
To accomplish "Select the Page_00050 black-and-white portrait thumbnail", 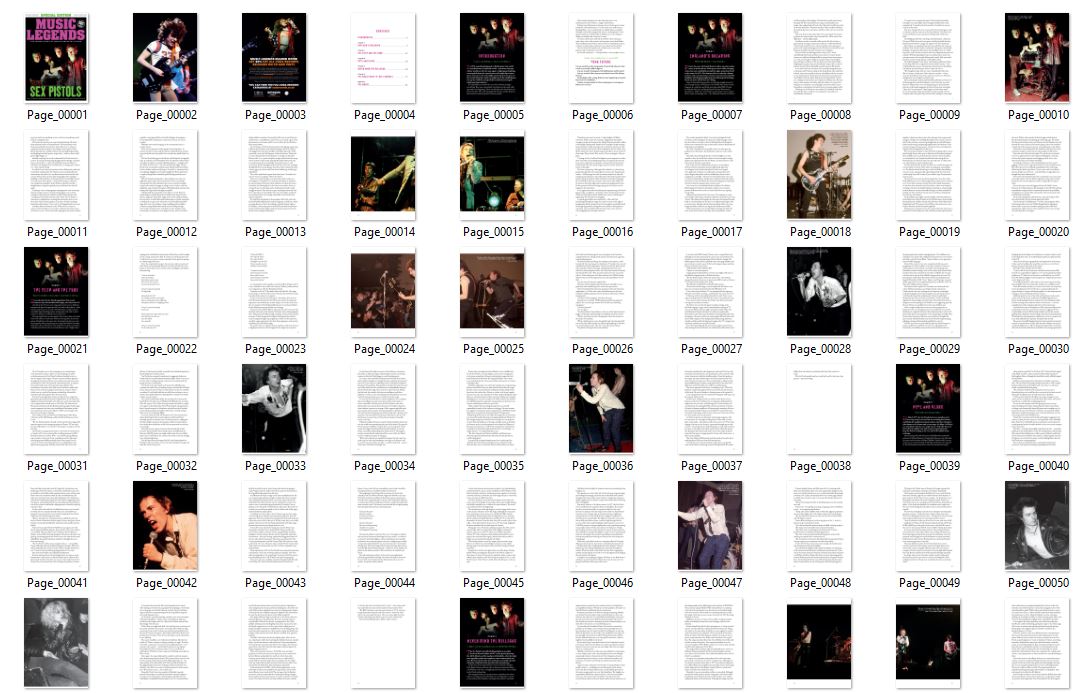I will [x=1037, y=526].
